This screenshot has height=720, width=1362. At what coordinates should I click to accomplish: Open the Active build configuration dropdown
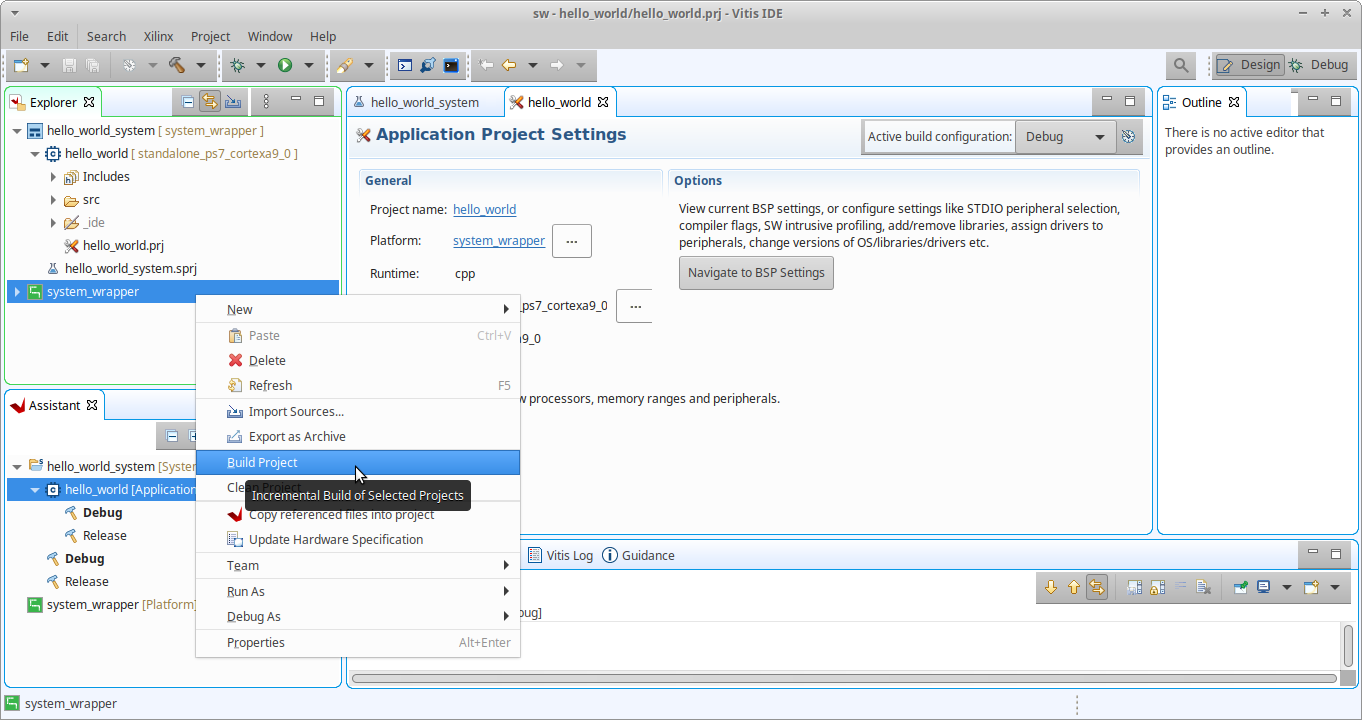pos(1064,137)
